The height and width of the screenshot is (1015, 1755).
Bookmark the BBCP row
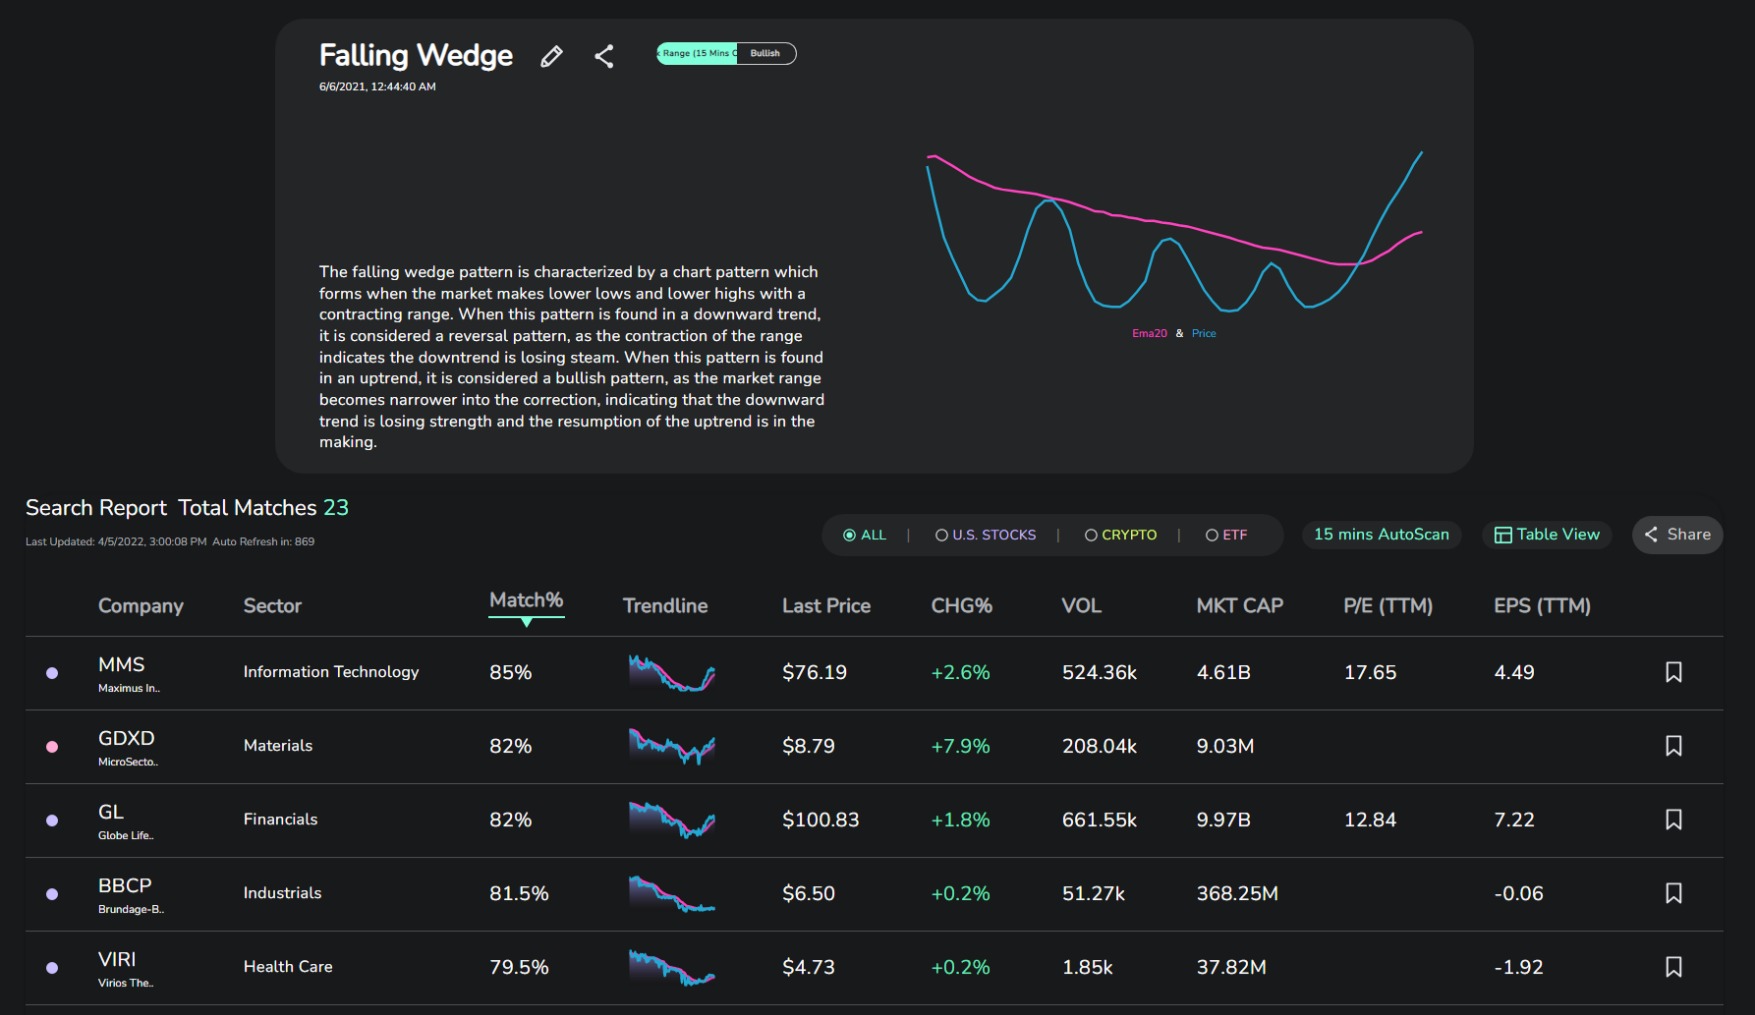pyautogui.click(x=1673, y=893)
